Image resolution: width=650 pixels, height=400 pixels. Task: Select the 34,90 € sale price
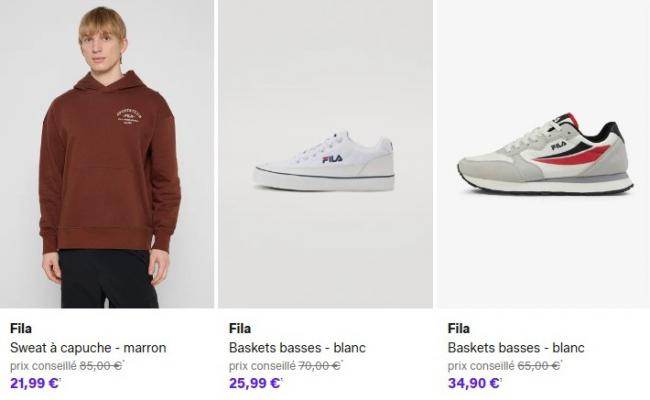tap(474, 383)
